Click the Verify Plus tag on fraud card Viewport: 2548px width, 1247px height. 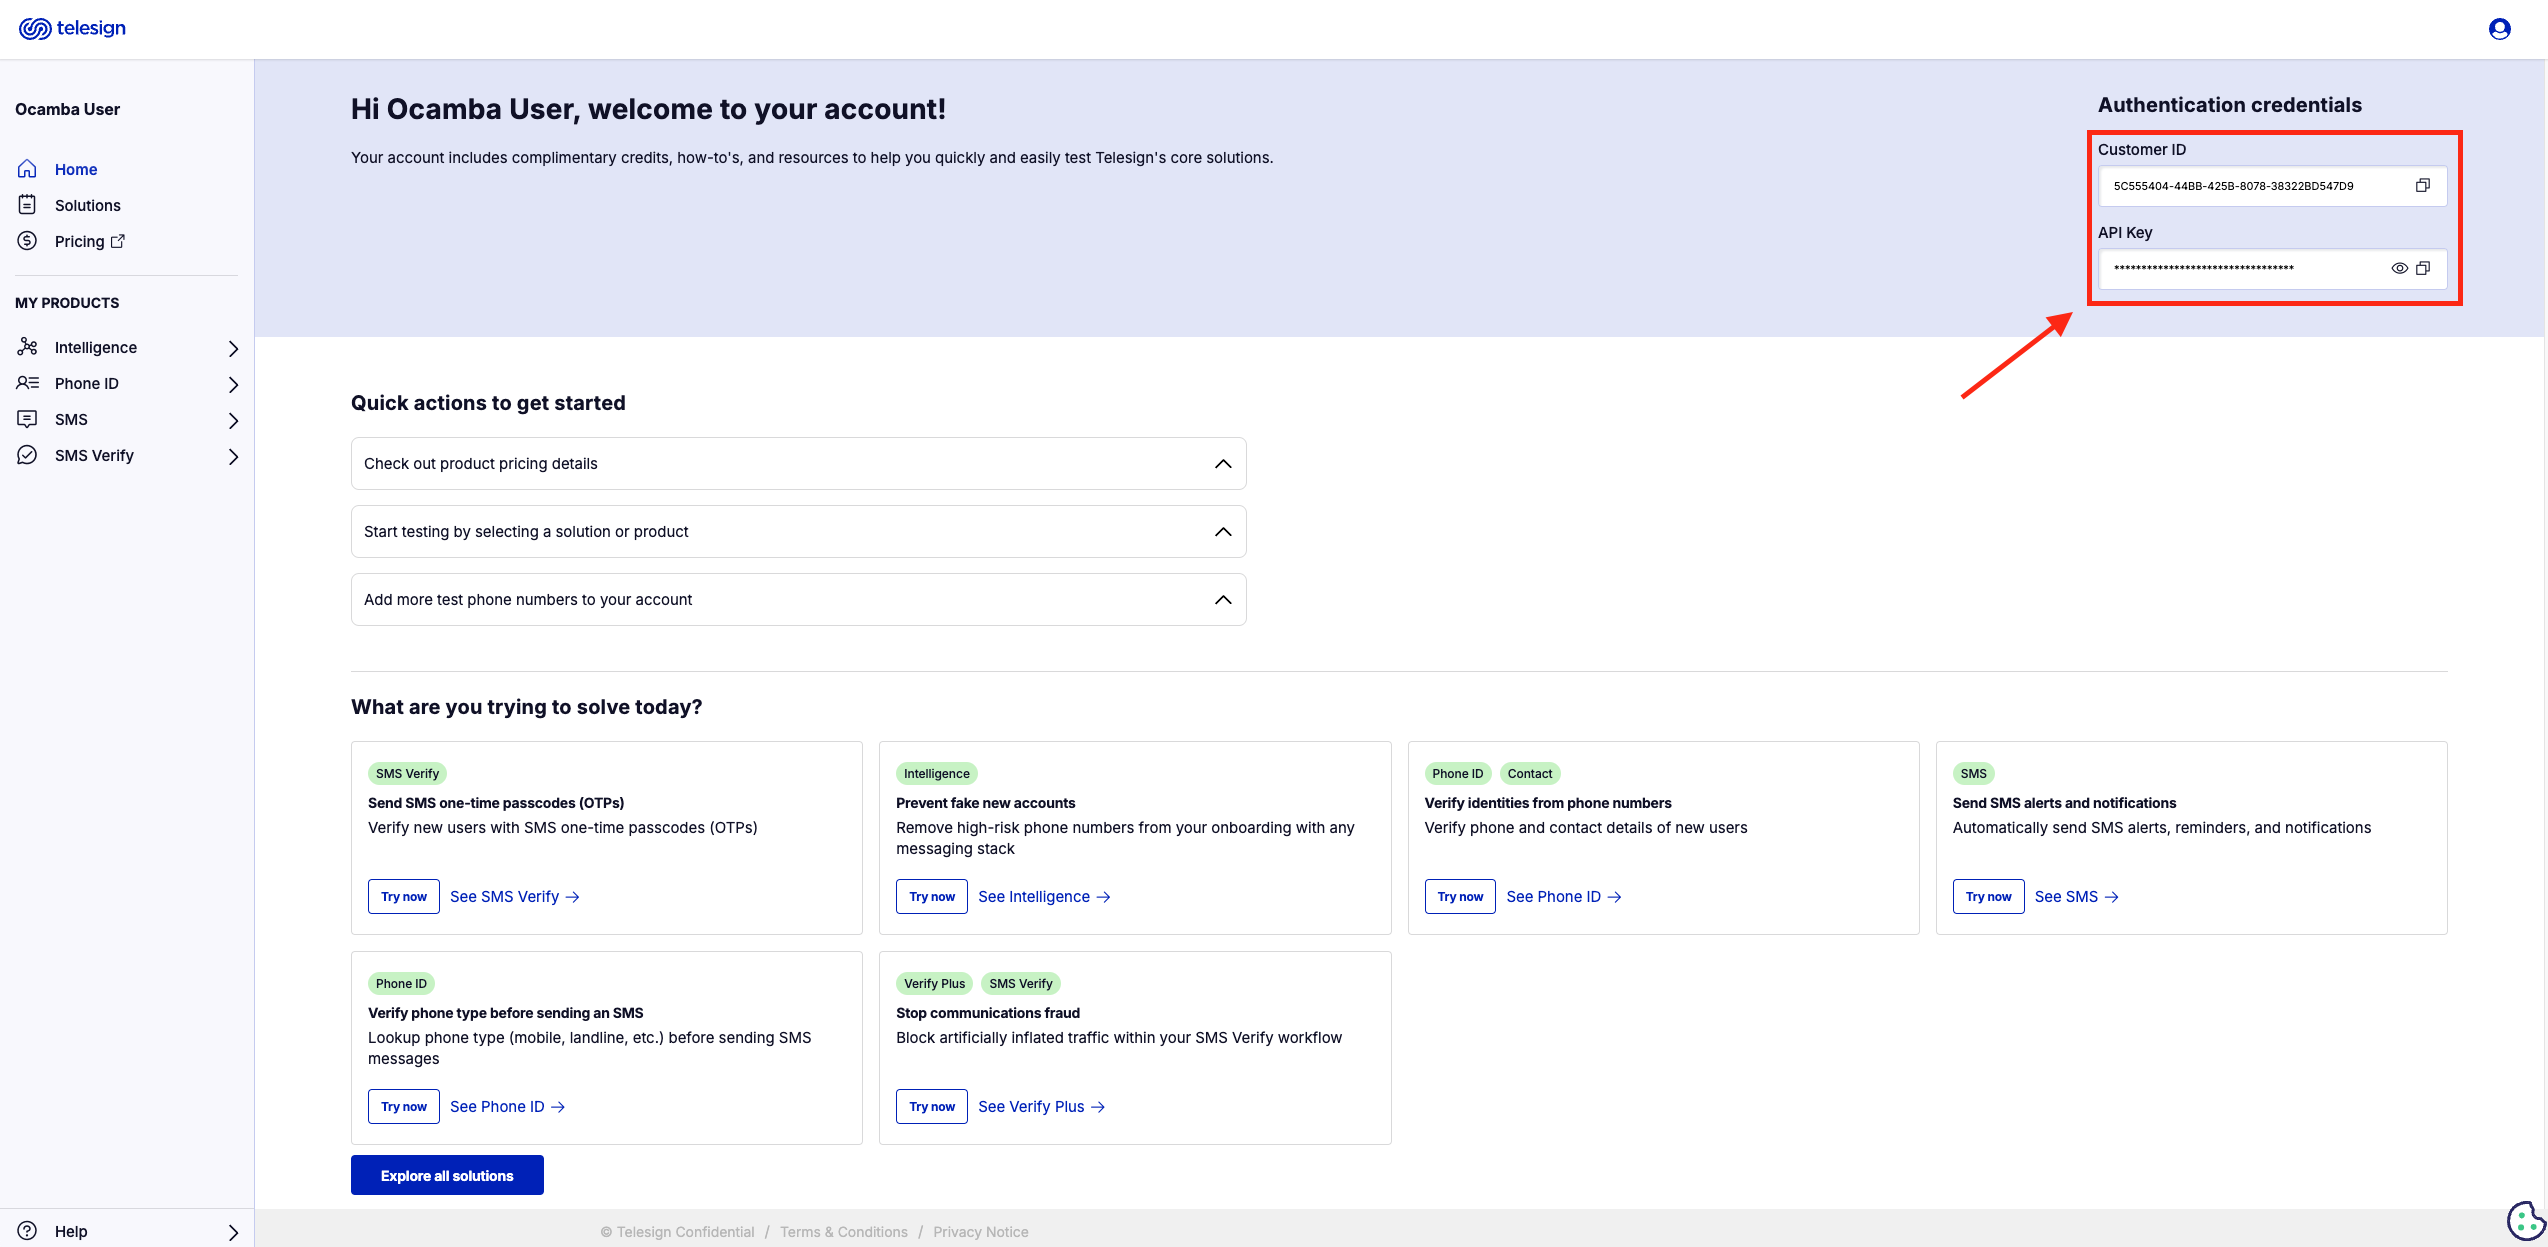click(935, 983)
